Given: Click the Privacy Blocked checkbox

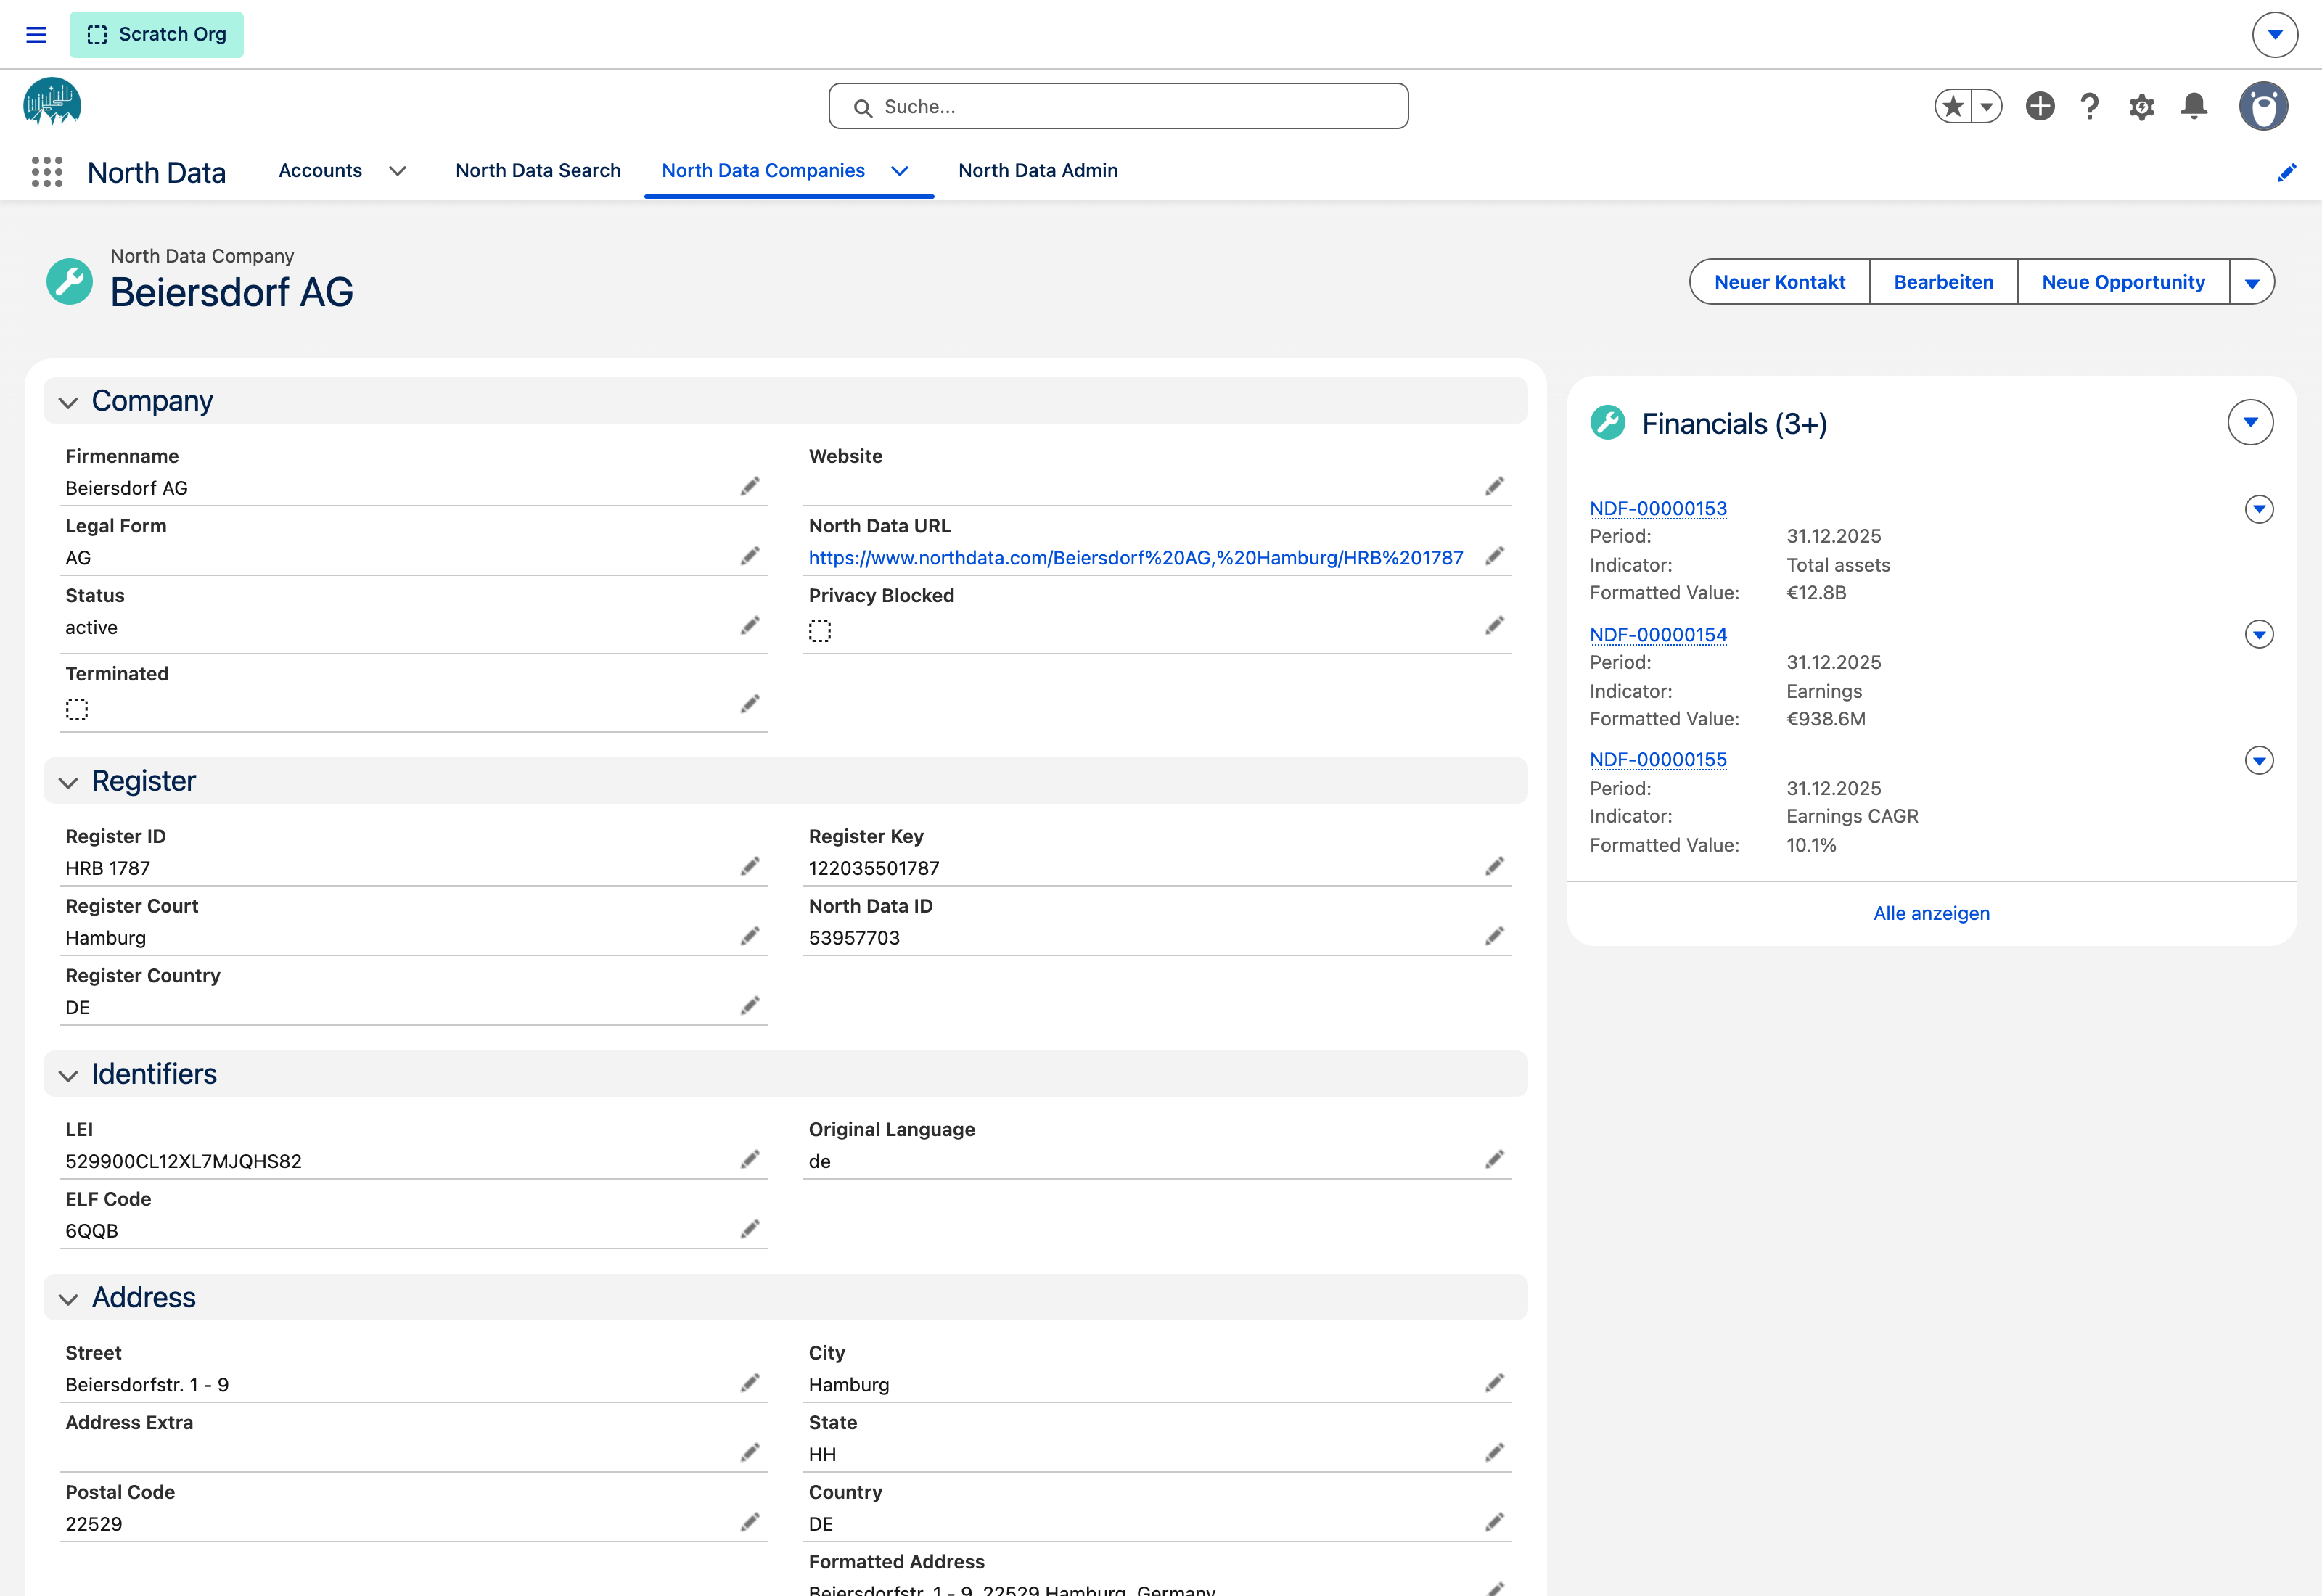Looking at the screenshot, I should tap(820, 631).
